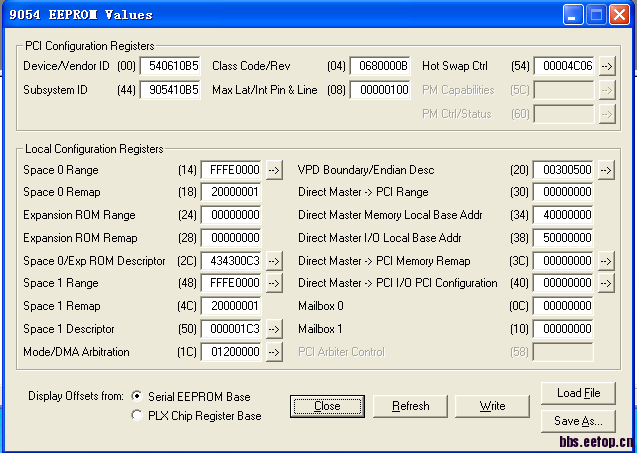Select Serial EEPROM Base radio option
This screenshot has height=453, width=637.
[137, 396]
